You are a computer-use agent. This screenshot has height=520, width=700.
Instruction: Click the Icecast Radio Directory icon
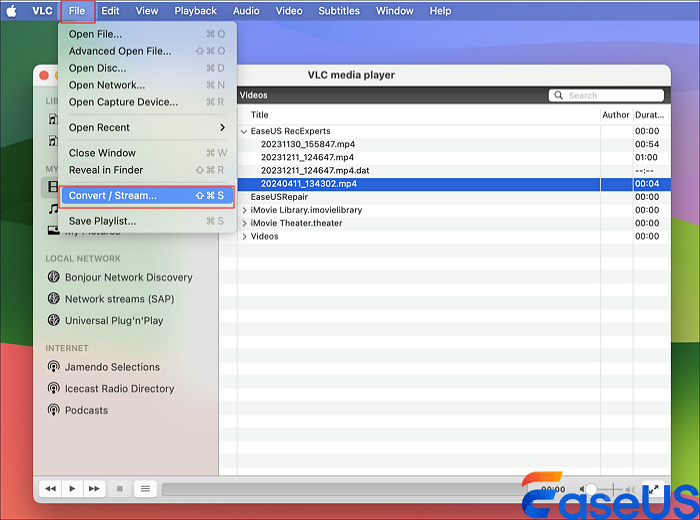(54, 388)
